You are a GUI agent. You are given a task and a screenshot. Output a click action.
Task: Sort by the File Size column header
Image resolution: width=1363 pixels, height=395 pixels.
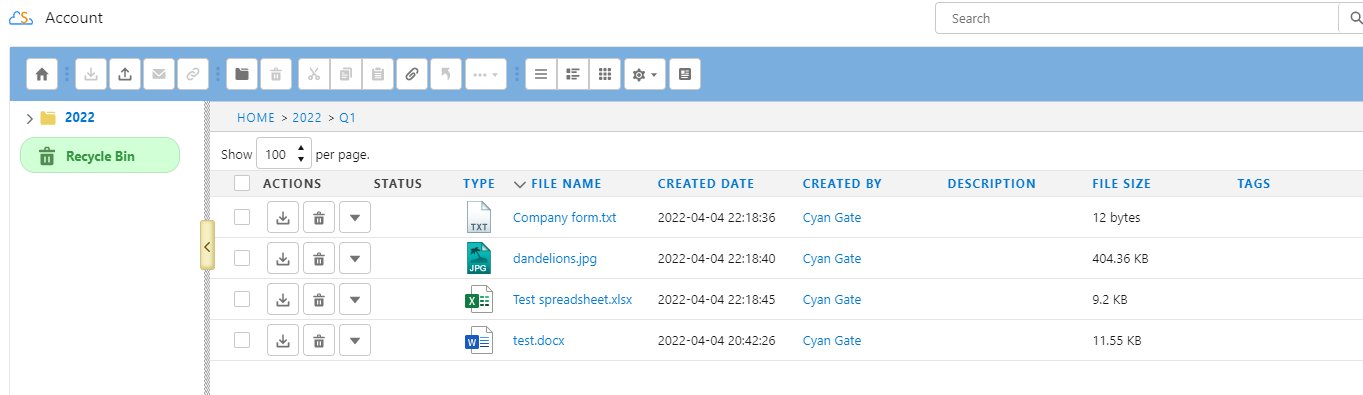point(1121,184)
